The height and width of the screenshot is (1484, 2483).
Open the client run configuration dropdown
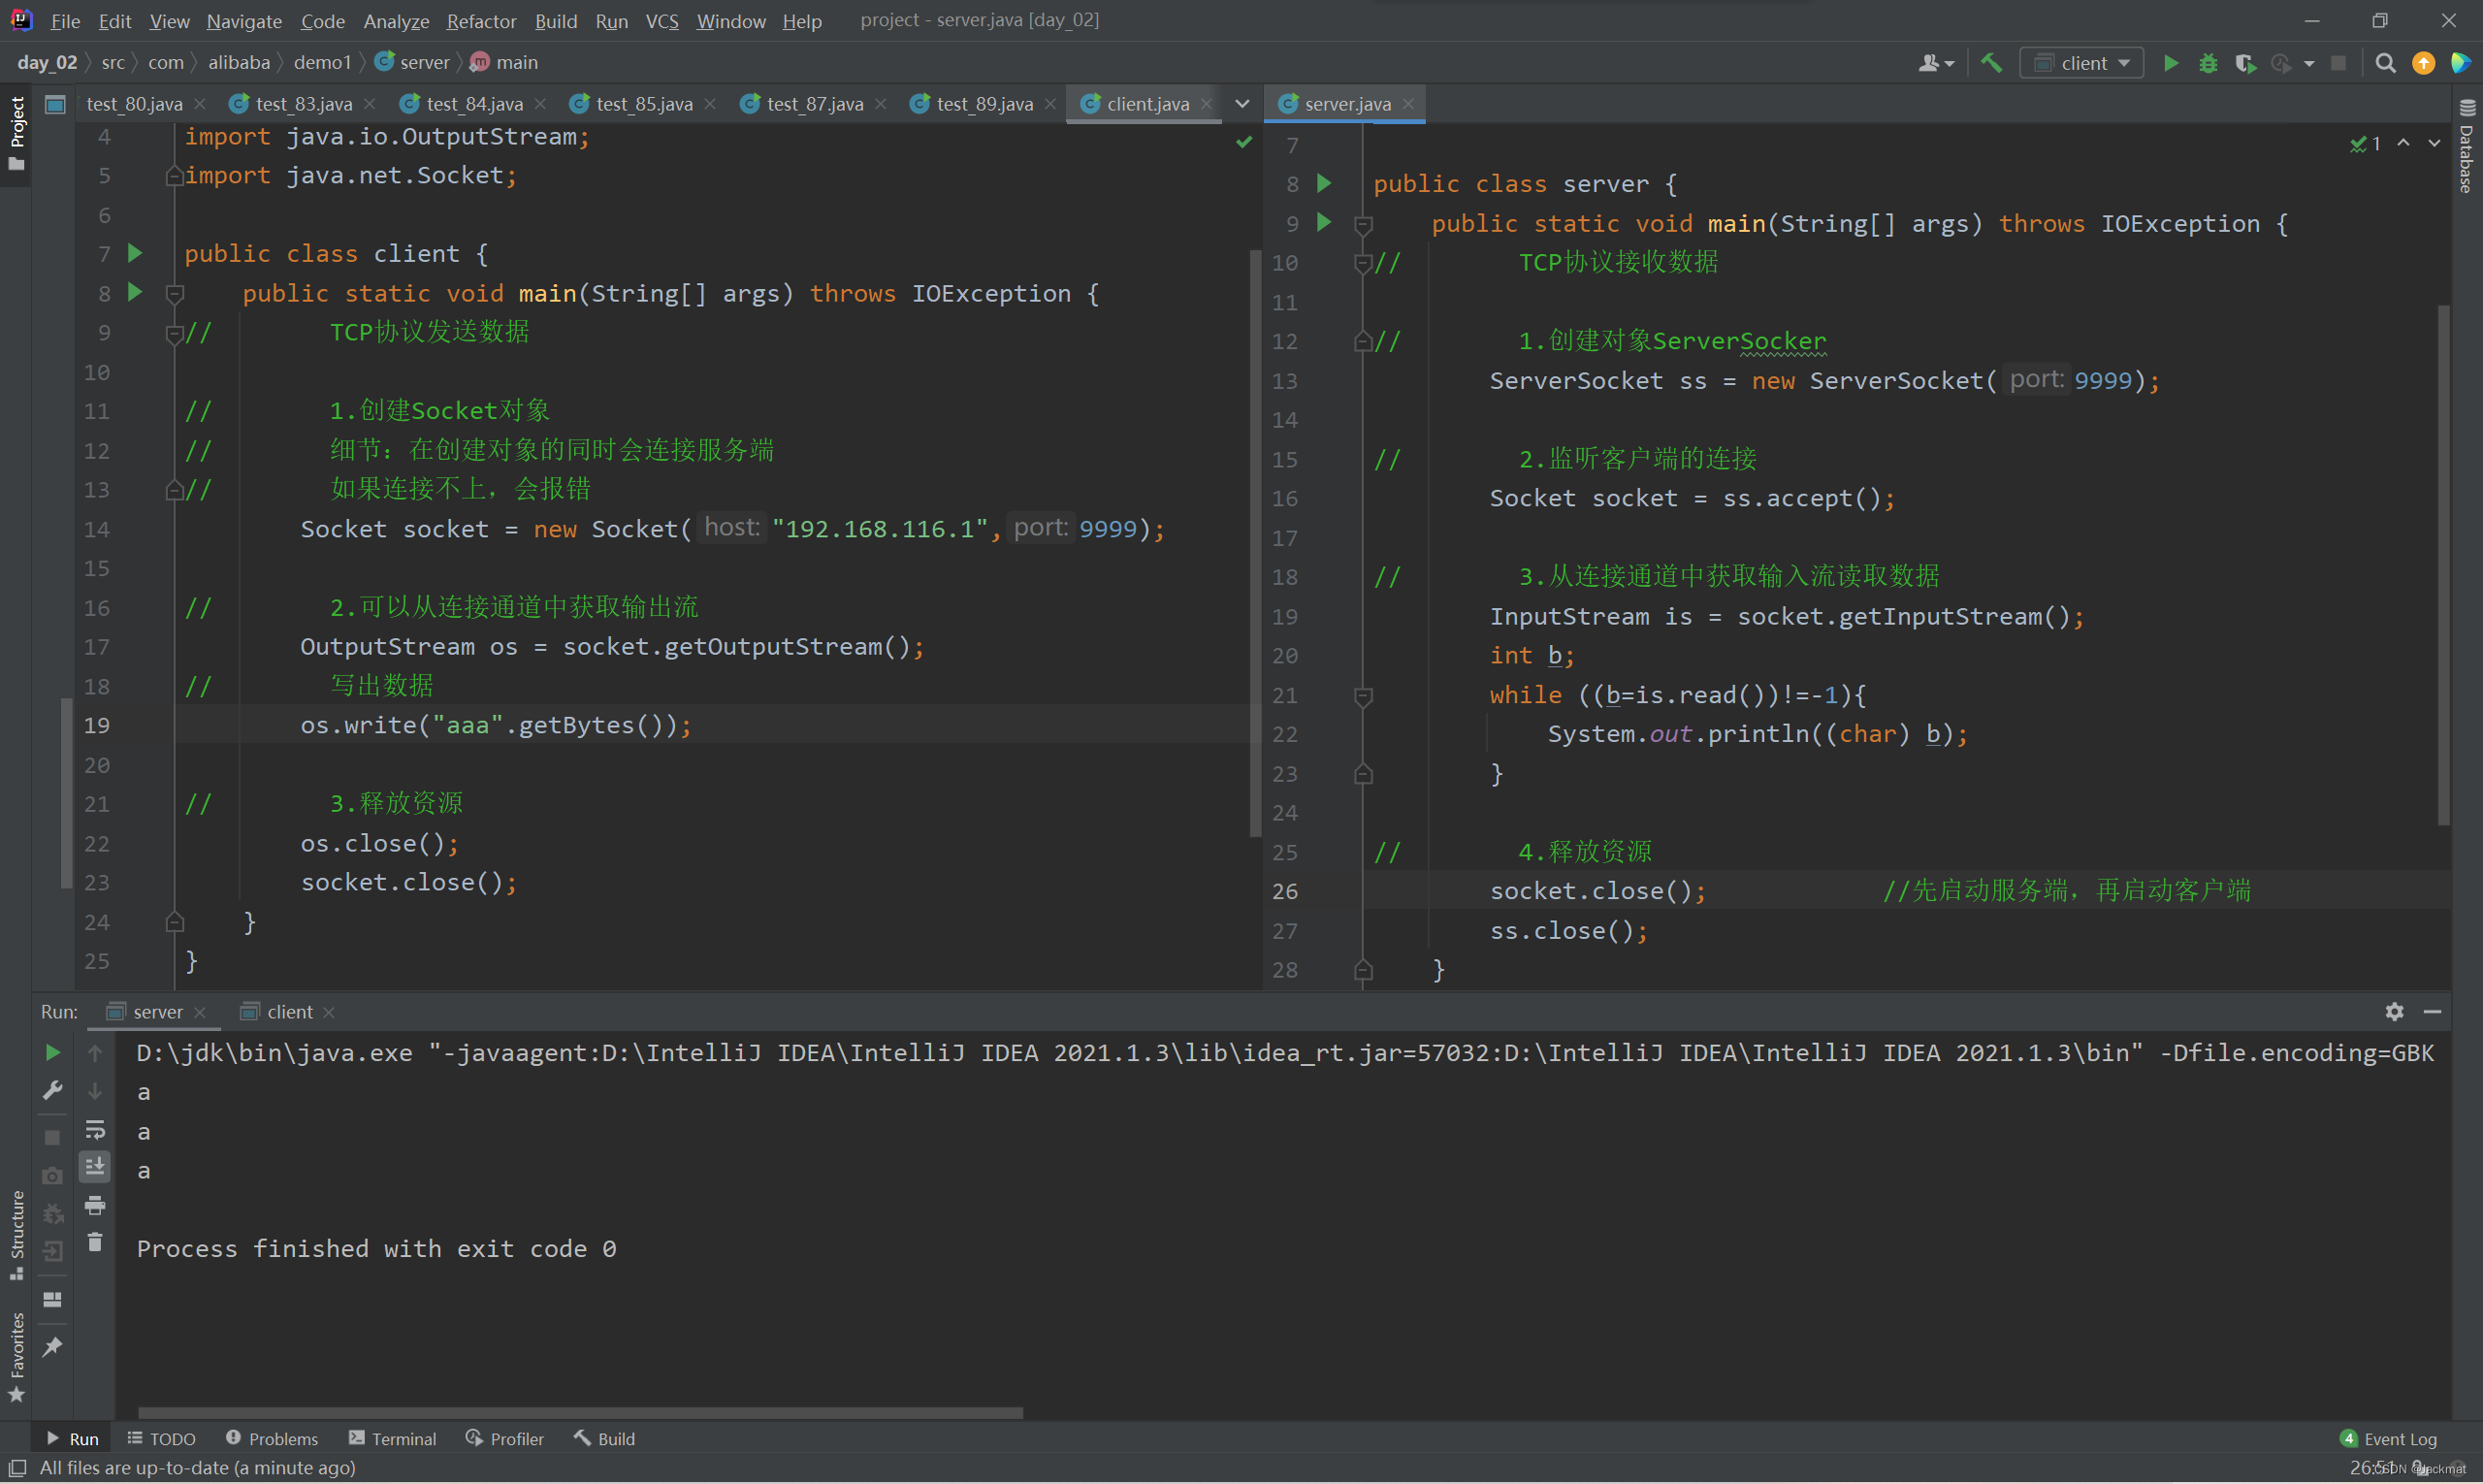2084,63
